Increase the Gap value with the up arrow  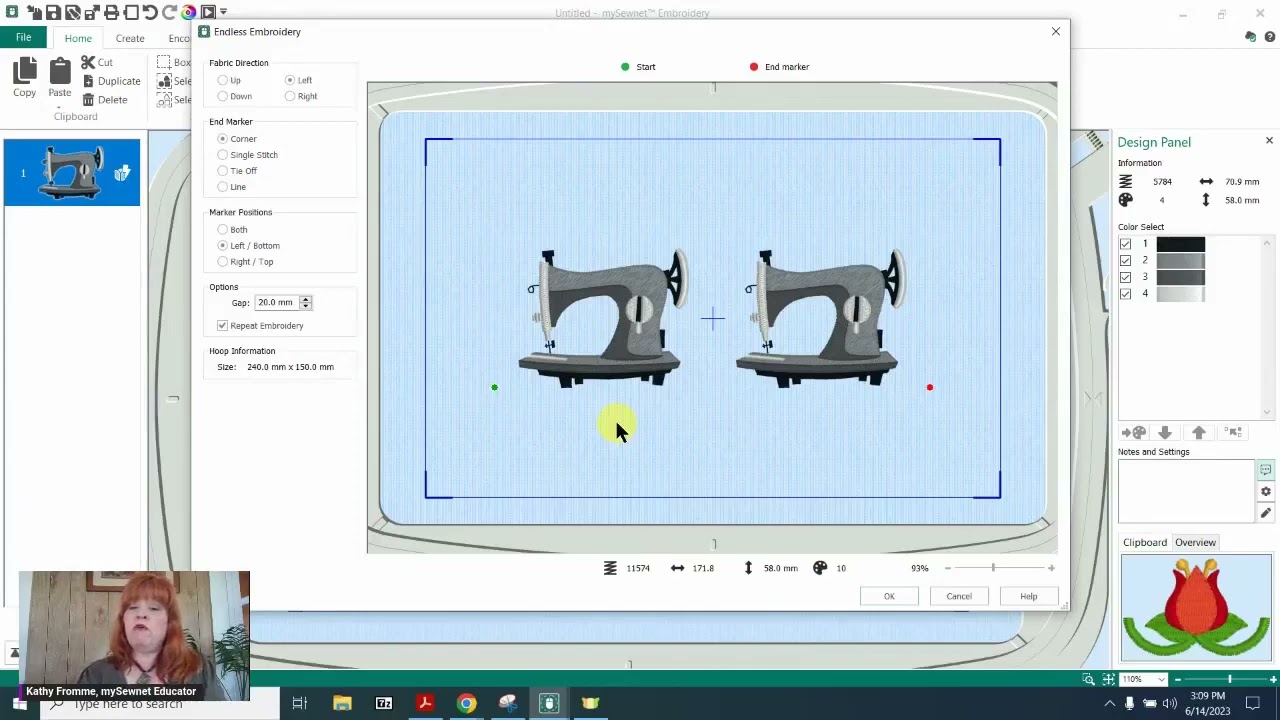306,298
